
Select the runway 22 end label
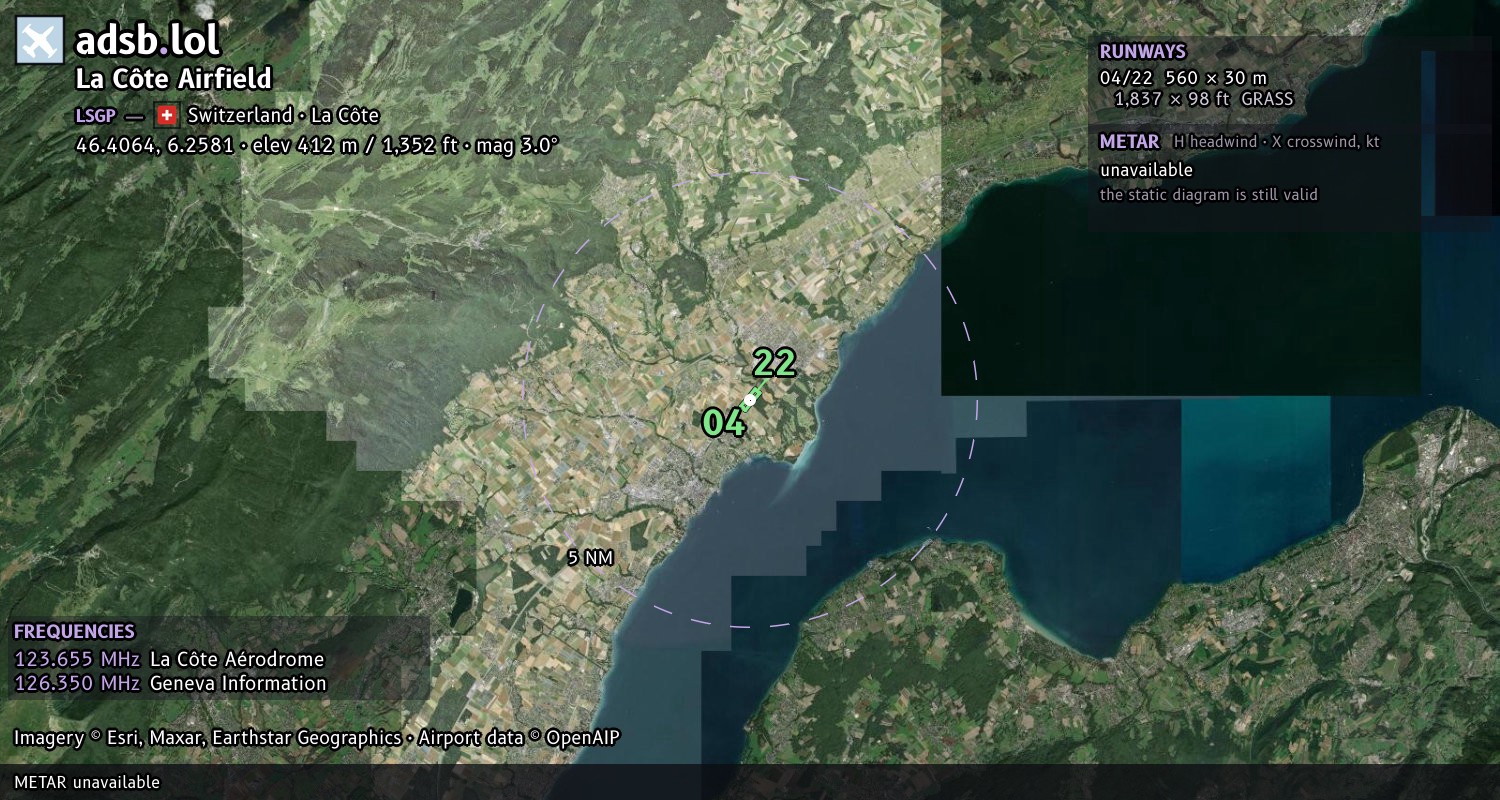coord(774,362)
